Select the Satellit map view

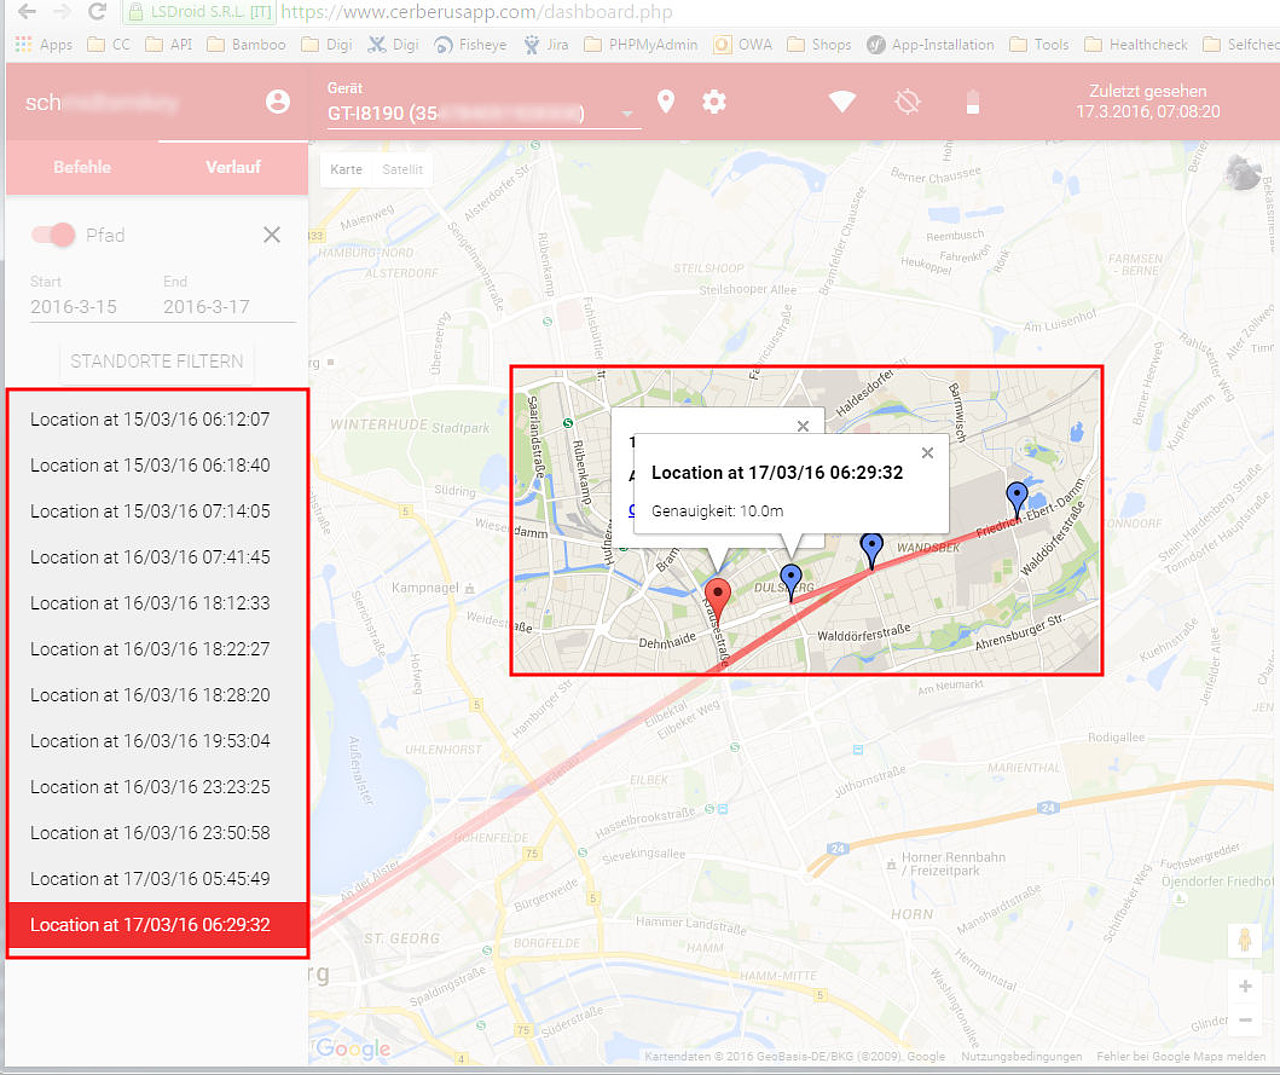click(402, 169)
